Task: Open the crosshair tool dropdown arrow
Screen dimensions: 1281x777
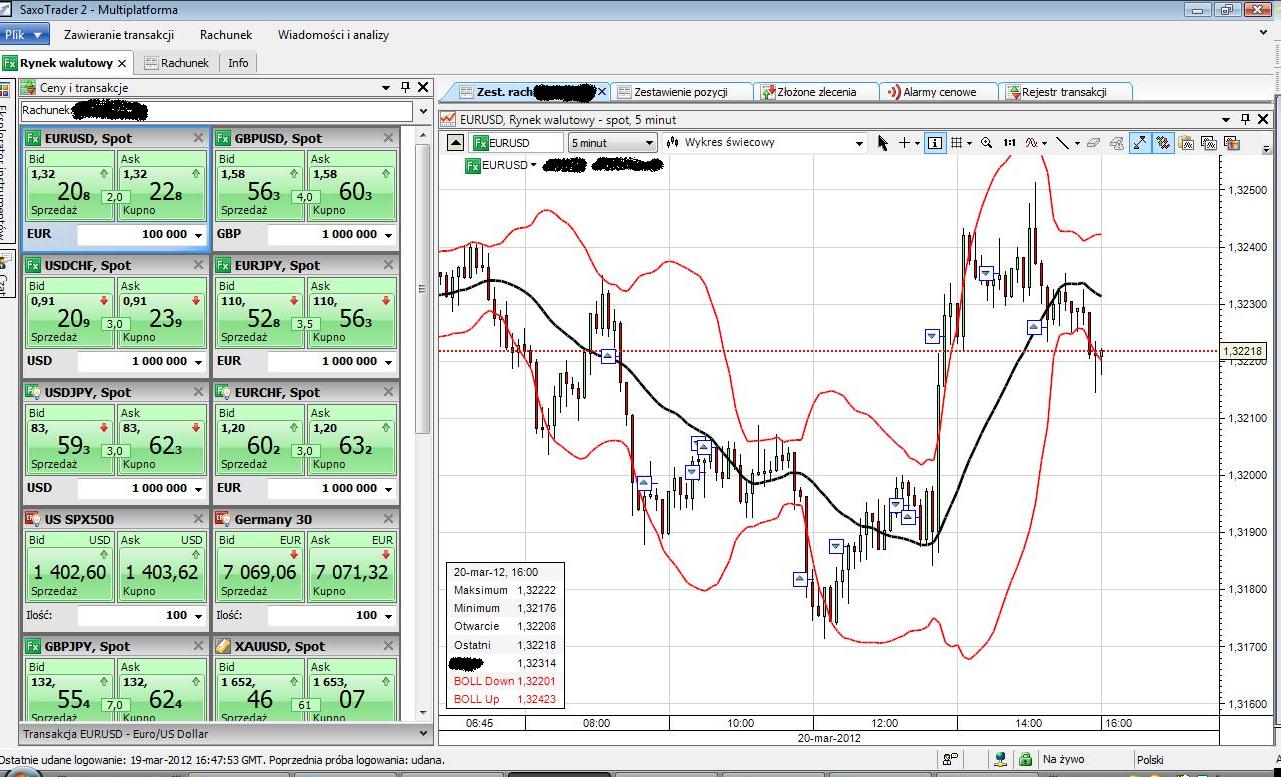Action: coord(918,143)
